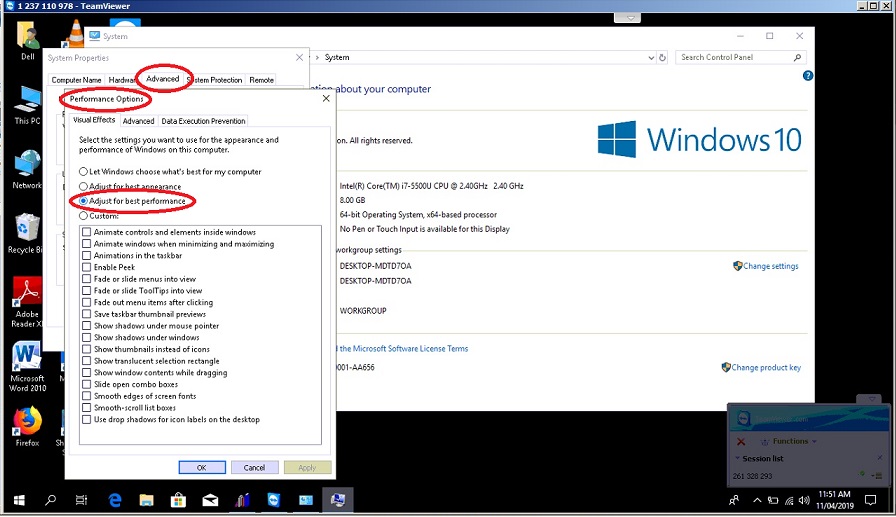Viewport: 896px width, 517px height.
Task: Click the Change product key link
Action: pyautogui.click(x=765, y=367)
